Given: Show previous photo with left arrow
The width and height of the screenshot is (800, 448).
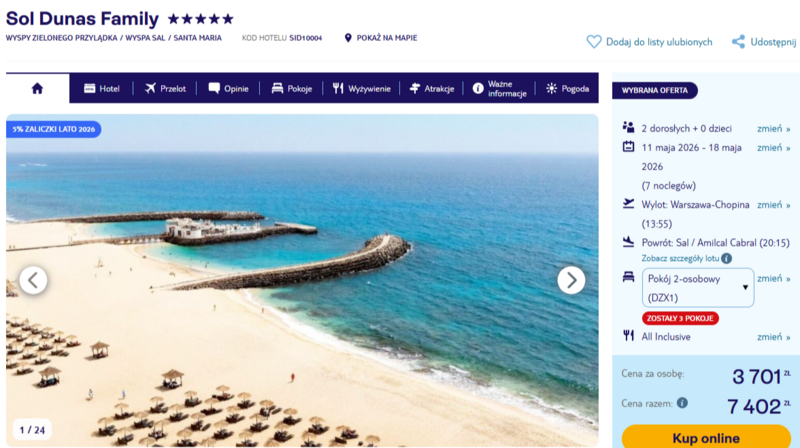Looking at the screenshot, I should point(33,280).
